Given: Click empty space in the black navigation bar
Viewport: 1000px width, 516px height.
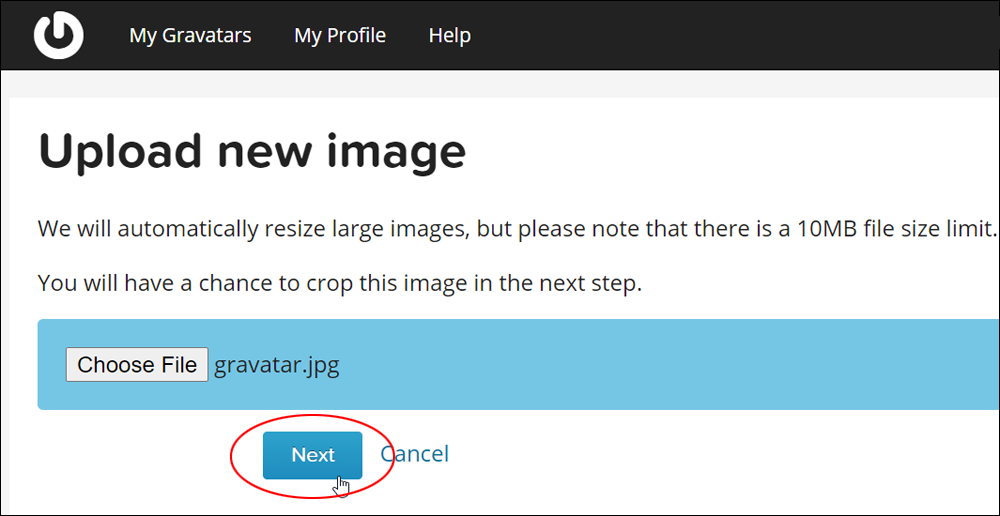Looking at the screenshot, I should point(733,35).
